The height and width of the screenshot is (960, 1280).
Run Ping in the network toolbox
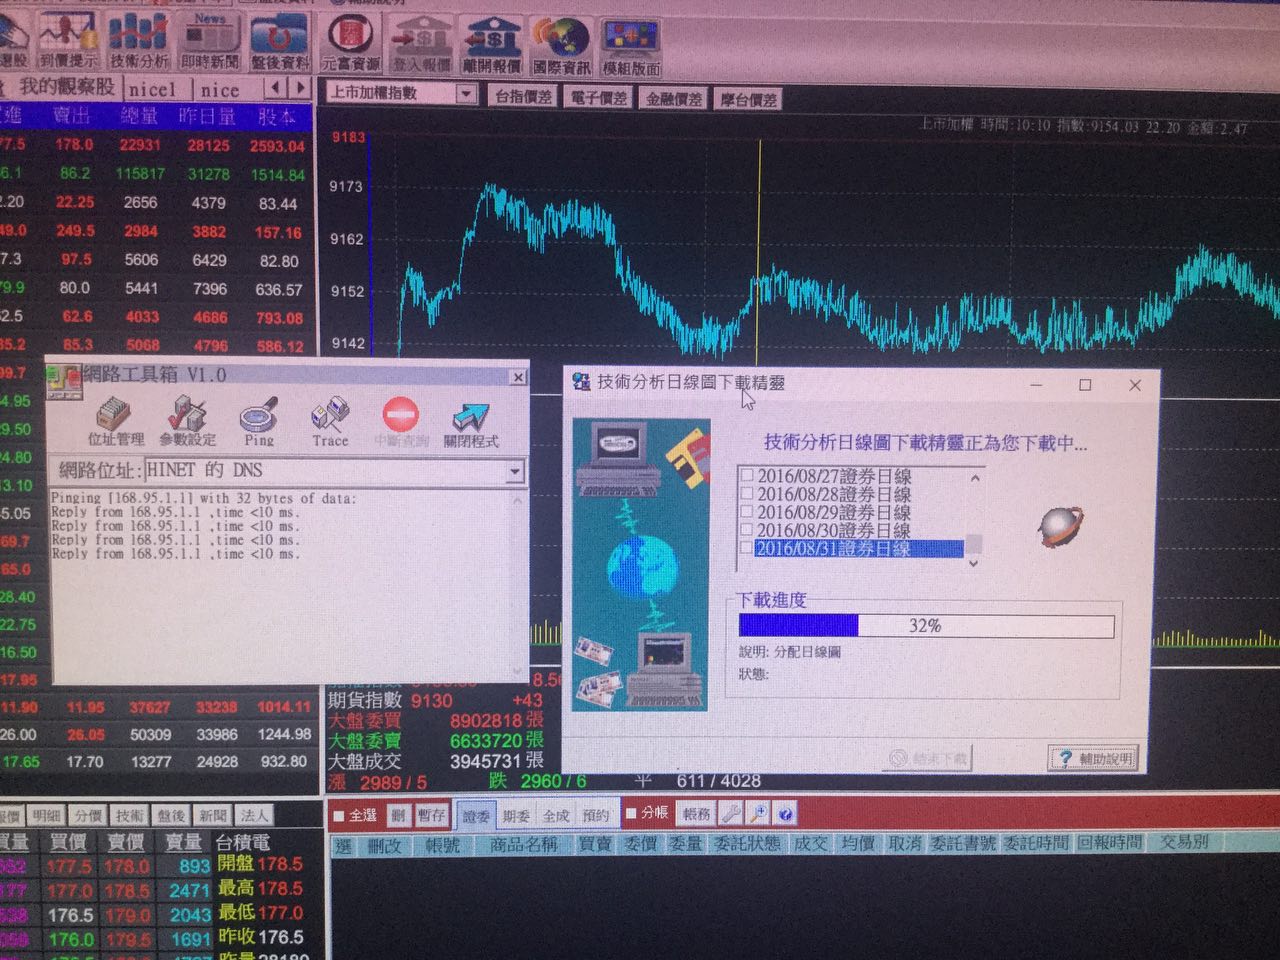click(259, 422)
